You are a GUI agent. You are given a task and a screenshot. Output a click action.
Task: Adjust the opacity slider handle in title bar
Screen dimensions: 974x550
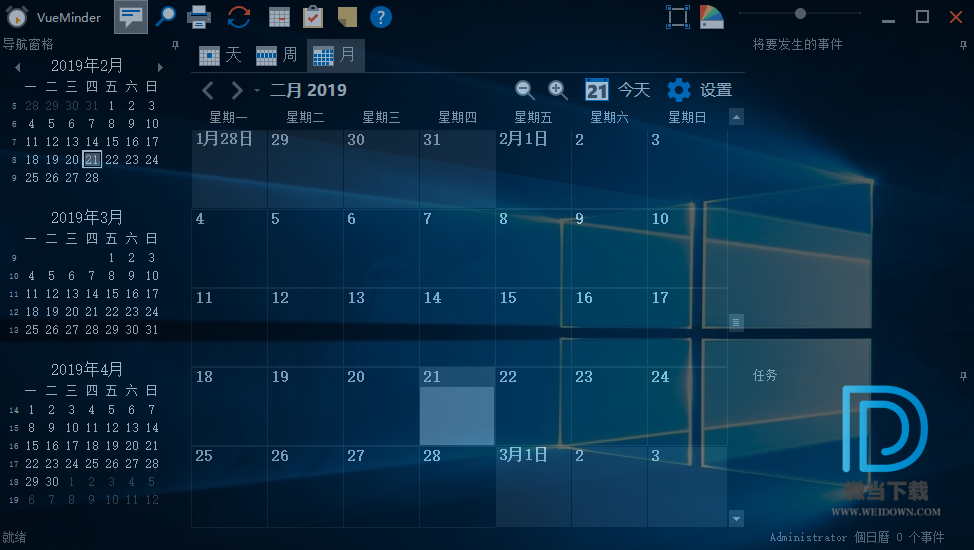pos(800,13)
